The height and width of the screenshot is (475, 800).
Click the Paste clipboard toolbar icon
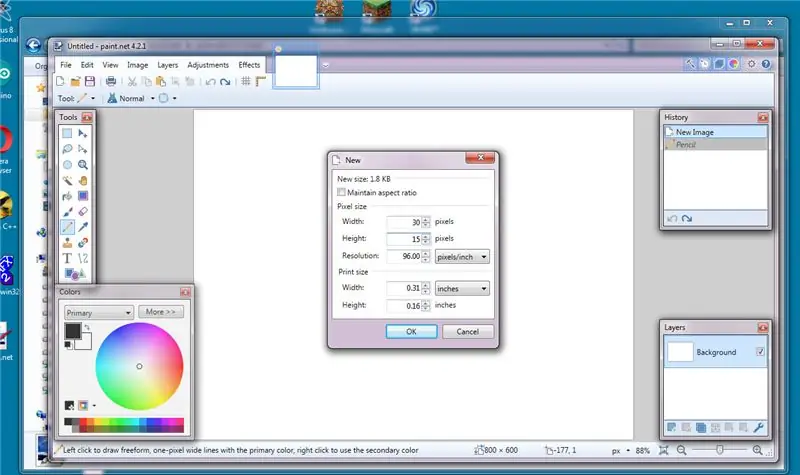[x=161, y=81]
